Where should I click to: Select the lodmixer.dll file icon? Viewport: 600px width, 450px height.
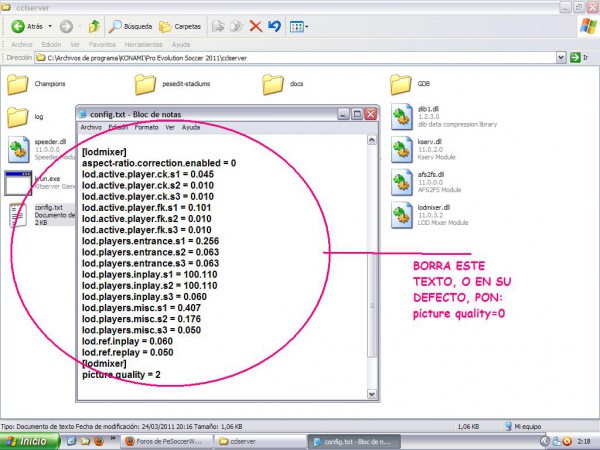(402, 215)
